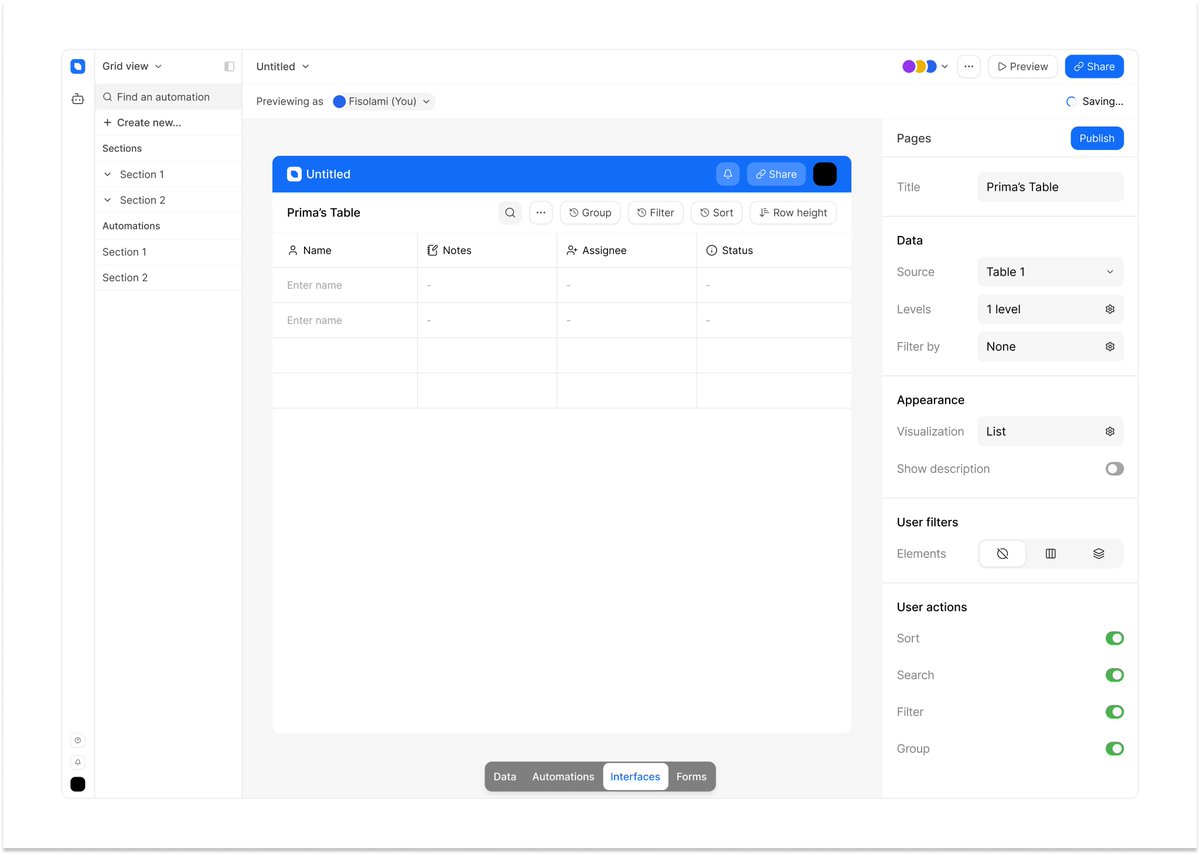Toggle Show description switch

[x=1114, y=469]
